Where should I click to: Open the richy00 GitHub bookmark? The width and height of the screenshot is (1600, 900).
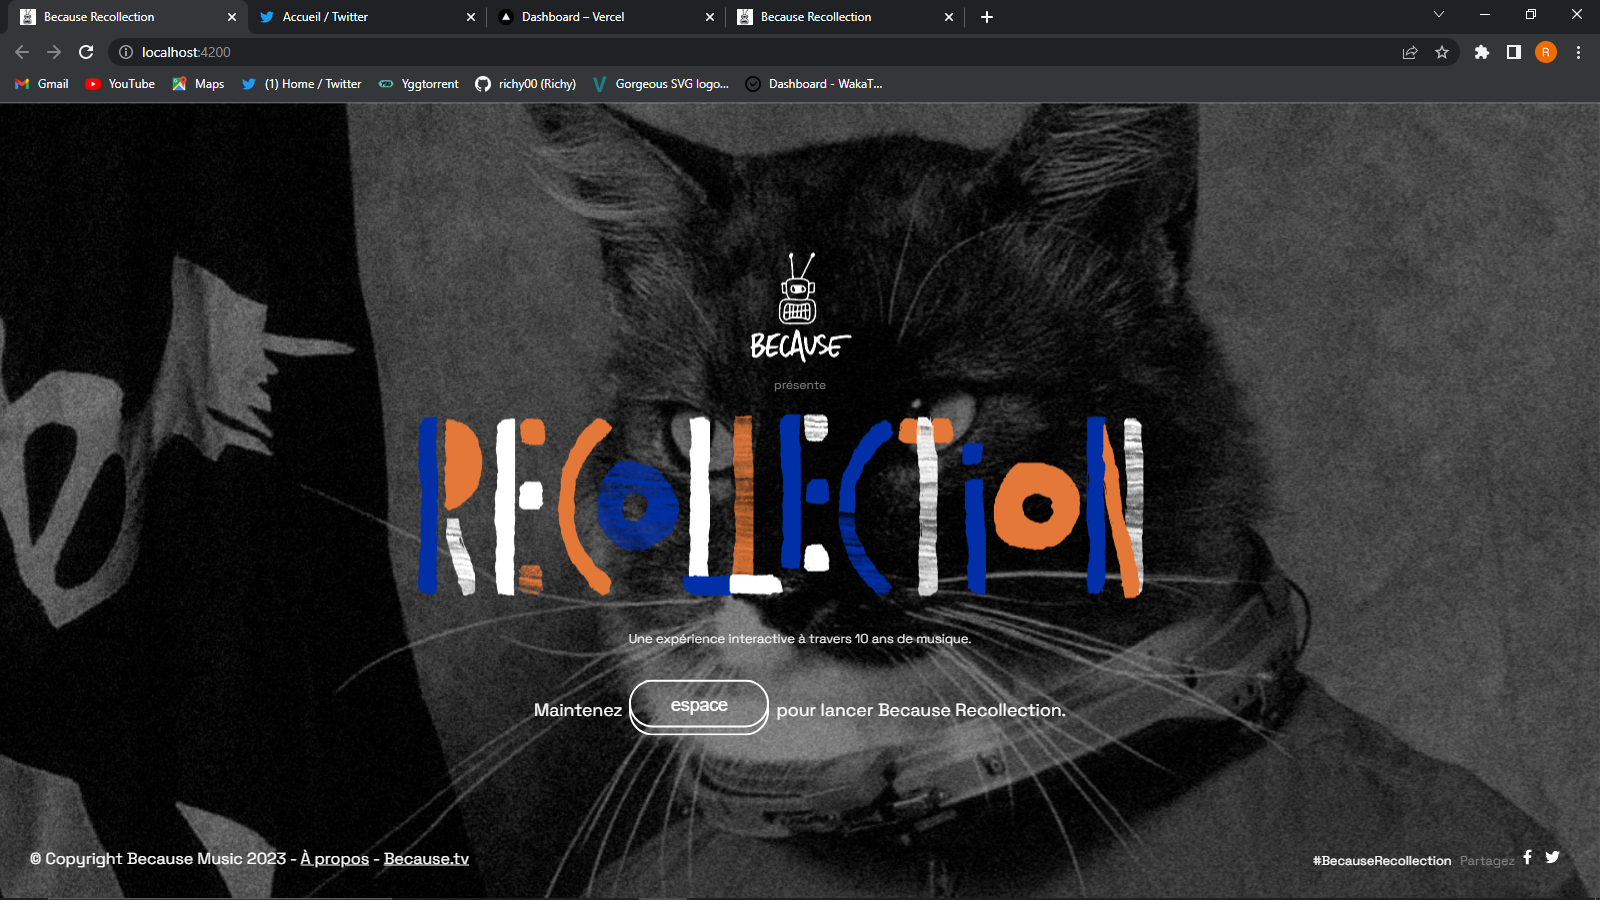[526, 84]
